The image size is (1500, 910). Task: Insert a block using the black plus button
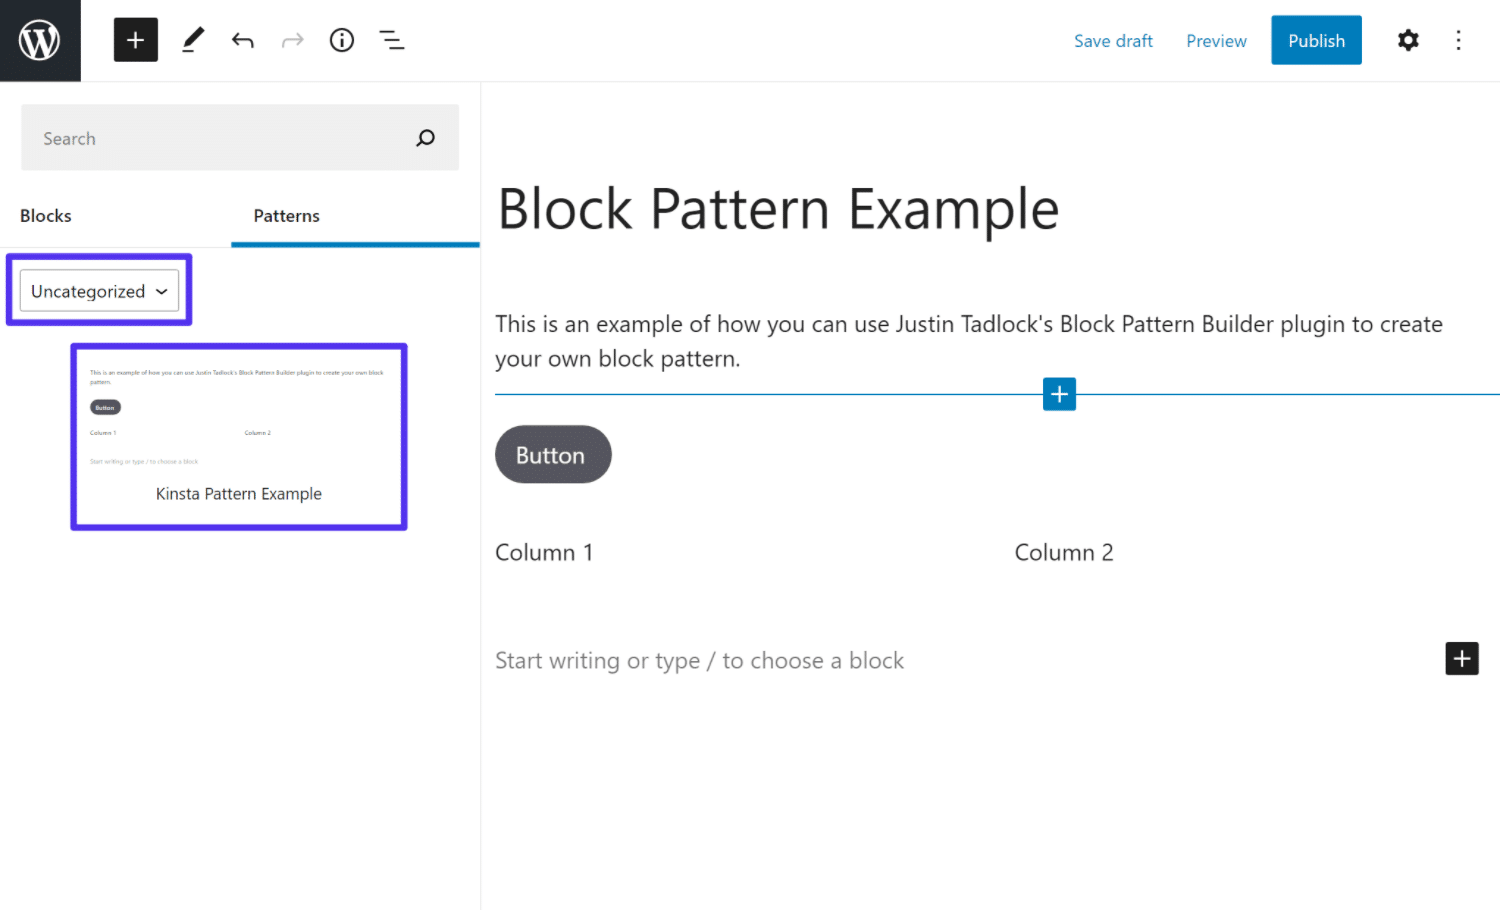(1461, 658)
